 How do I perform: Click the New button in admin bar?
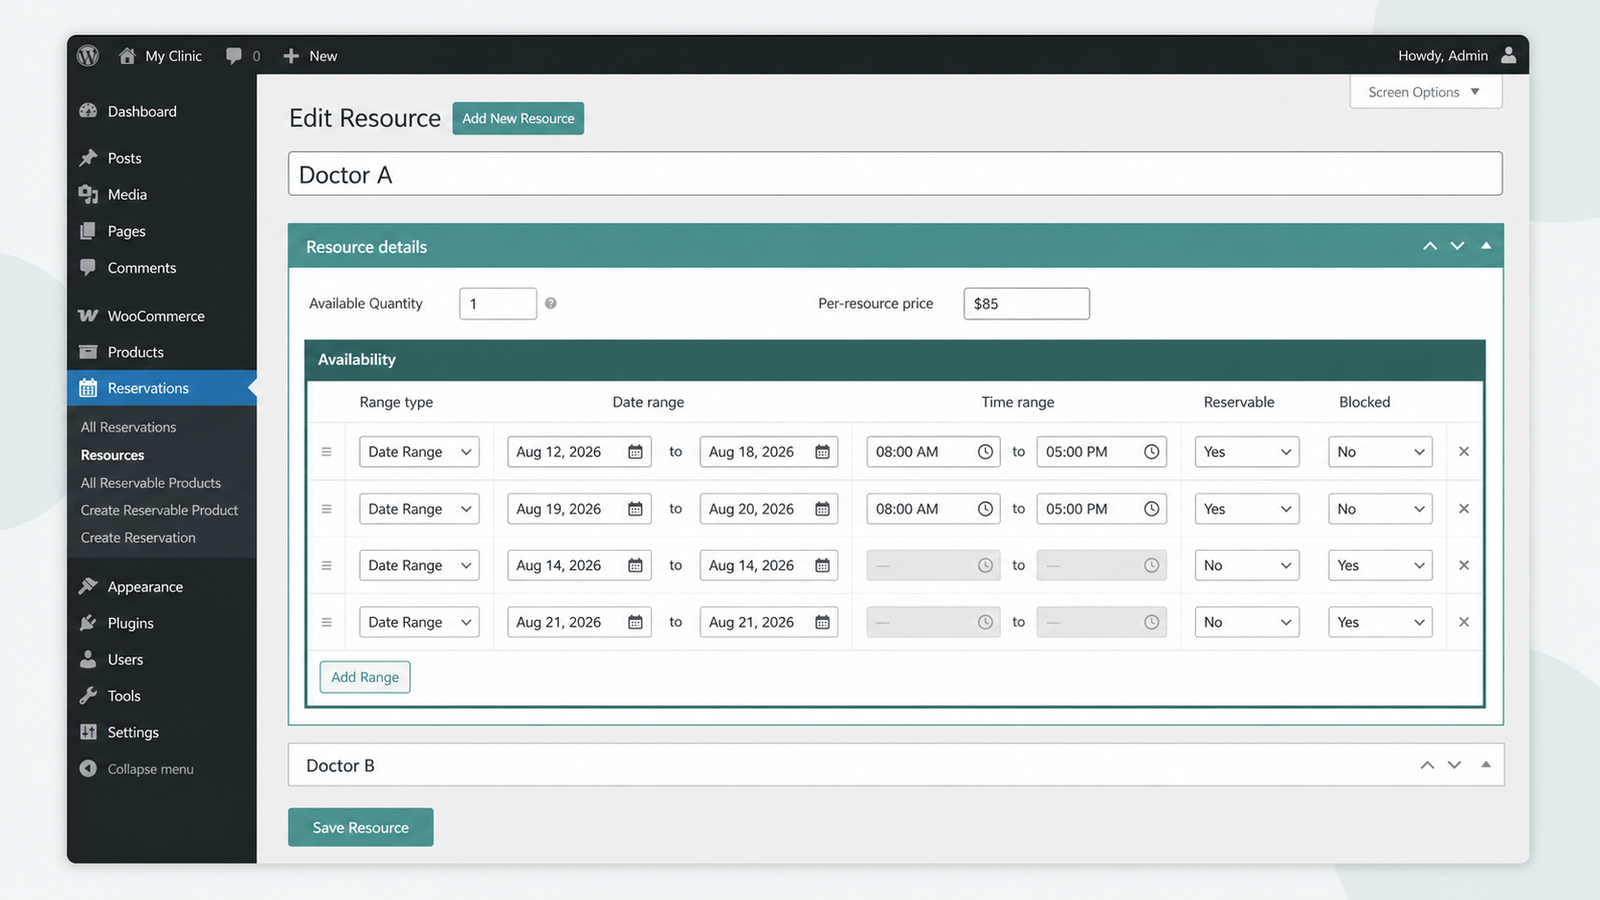point(310,56)
